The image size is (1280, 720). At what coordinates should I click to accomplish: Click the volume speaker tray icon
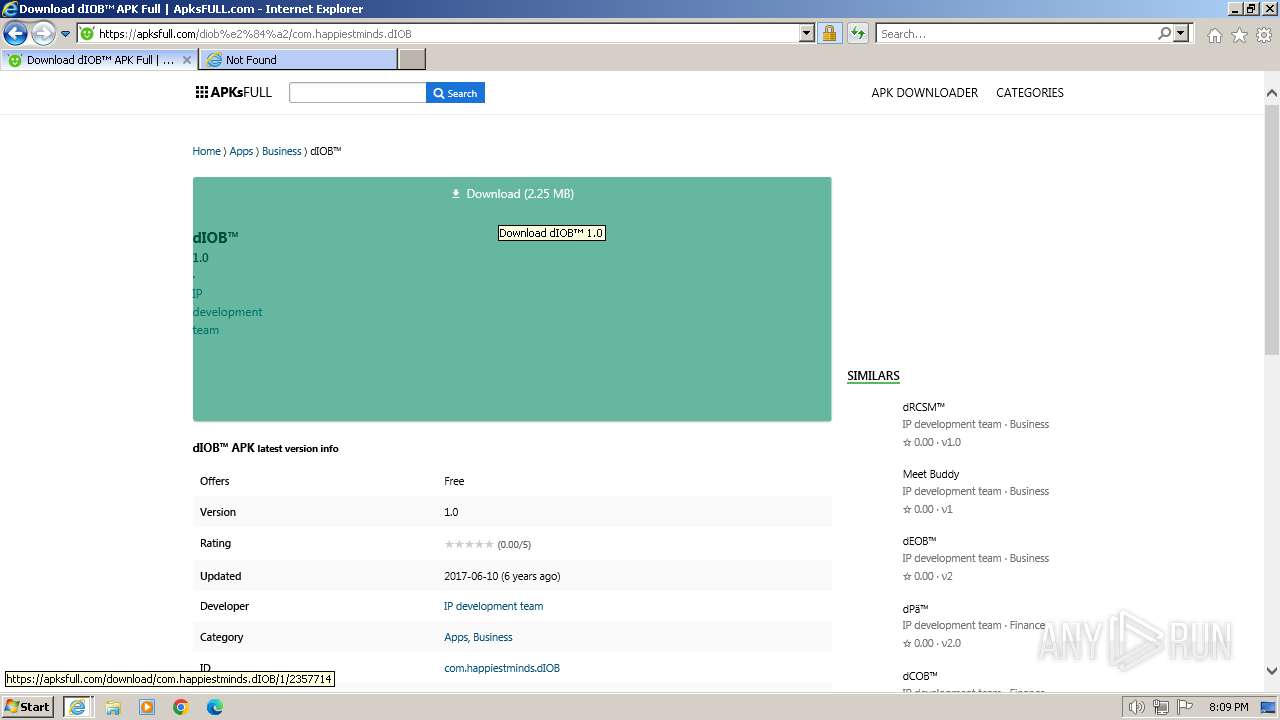(1137, 707)
